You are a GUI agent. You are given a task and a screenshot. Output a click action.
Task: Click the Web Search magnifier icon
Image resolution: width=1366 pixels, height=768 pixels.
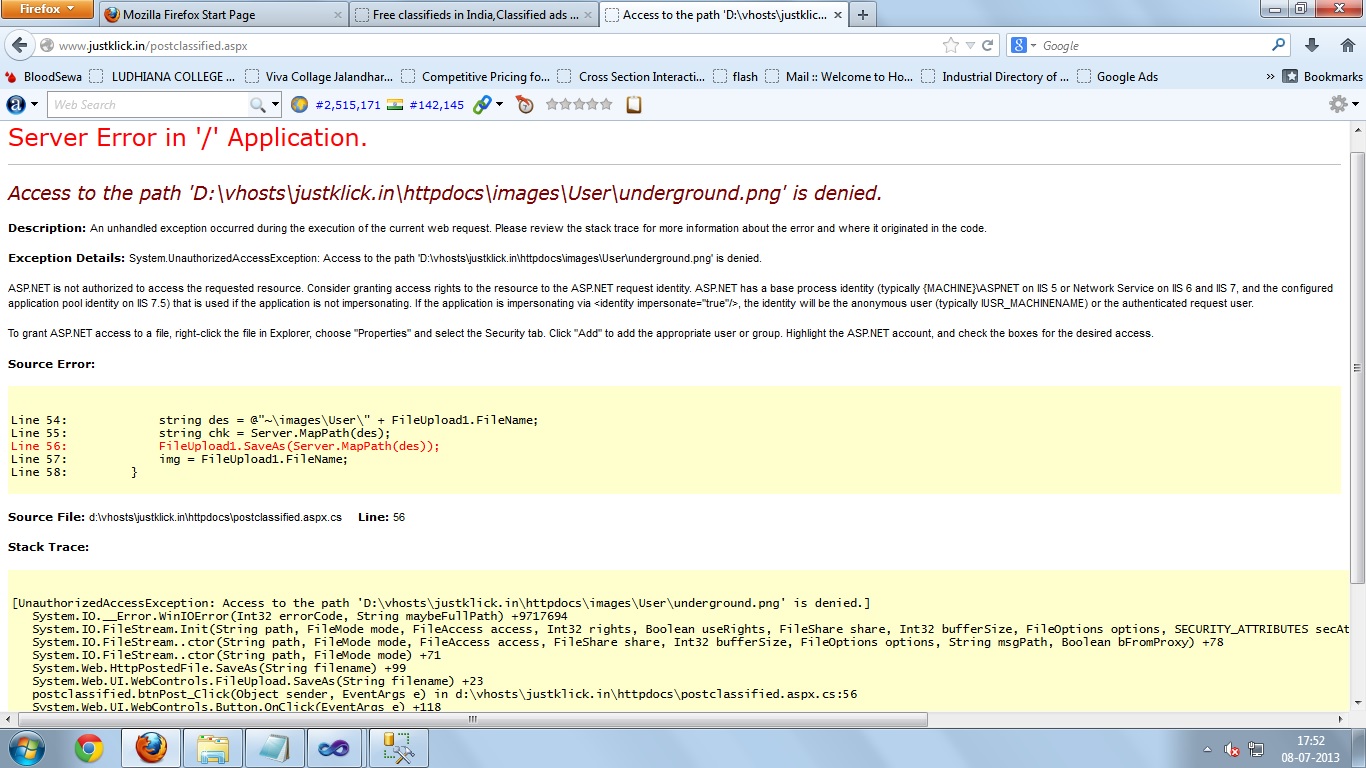pos(258,104)
